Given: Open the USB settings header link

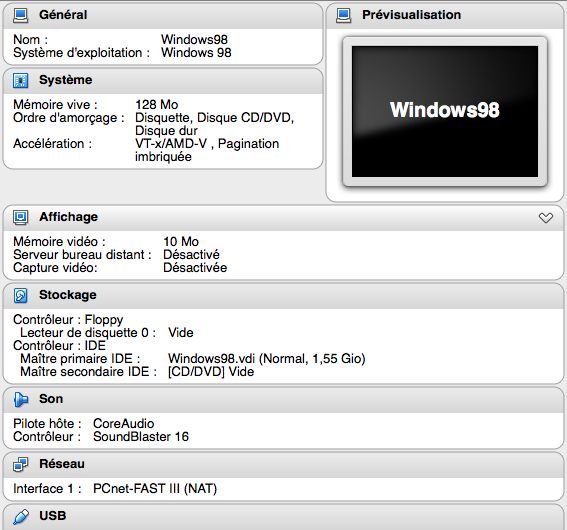Looking at the screenshot, I should pos(52,516).
